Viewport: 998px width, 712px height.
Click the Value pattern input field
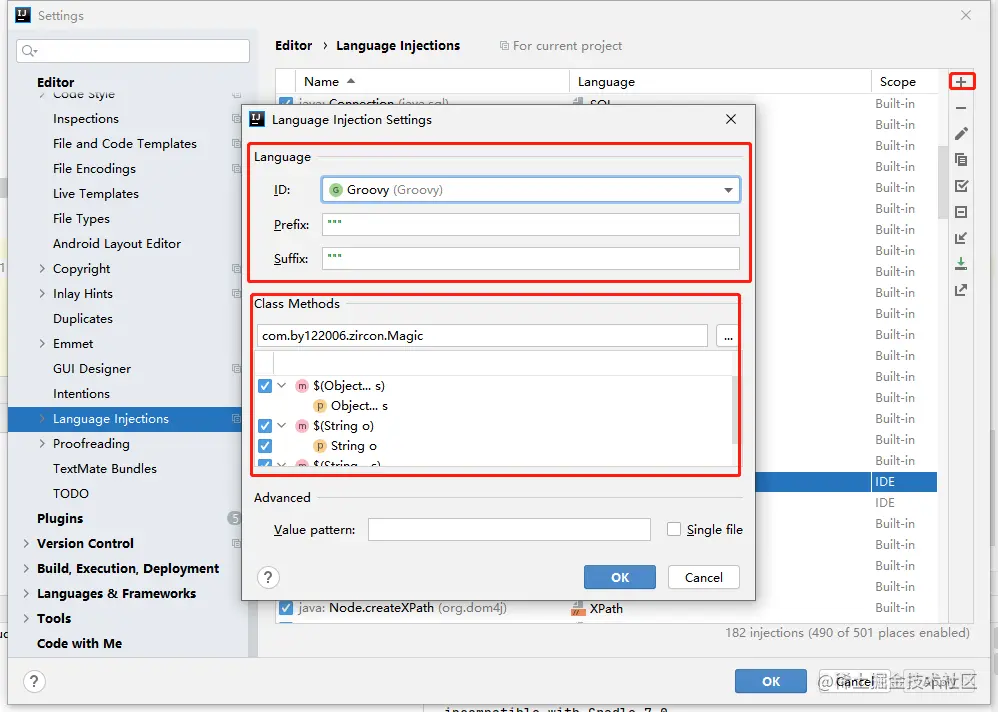coord(509,529)
